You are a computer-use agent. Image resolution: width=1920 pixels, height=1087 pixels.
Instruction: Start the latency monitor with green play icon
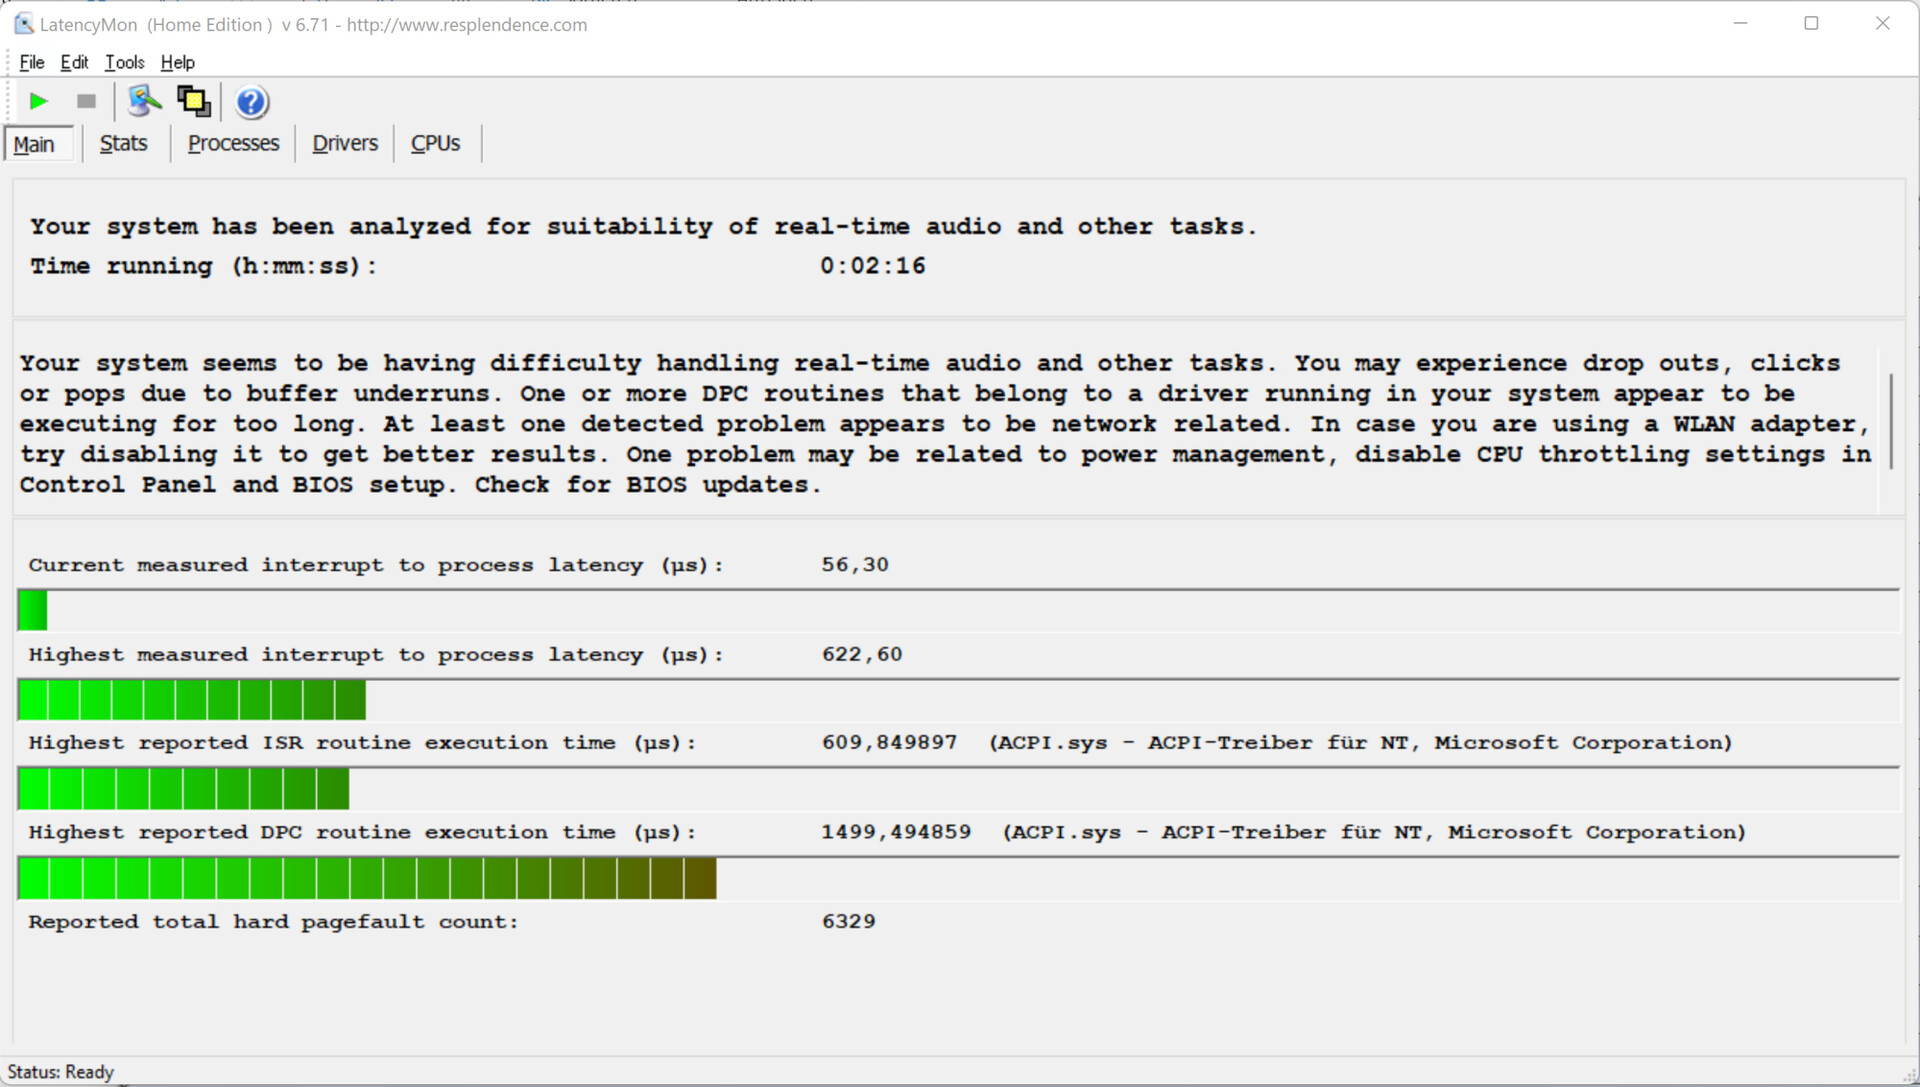[x=39, y=101]
